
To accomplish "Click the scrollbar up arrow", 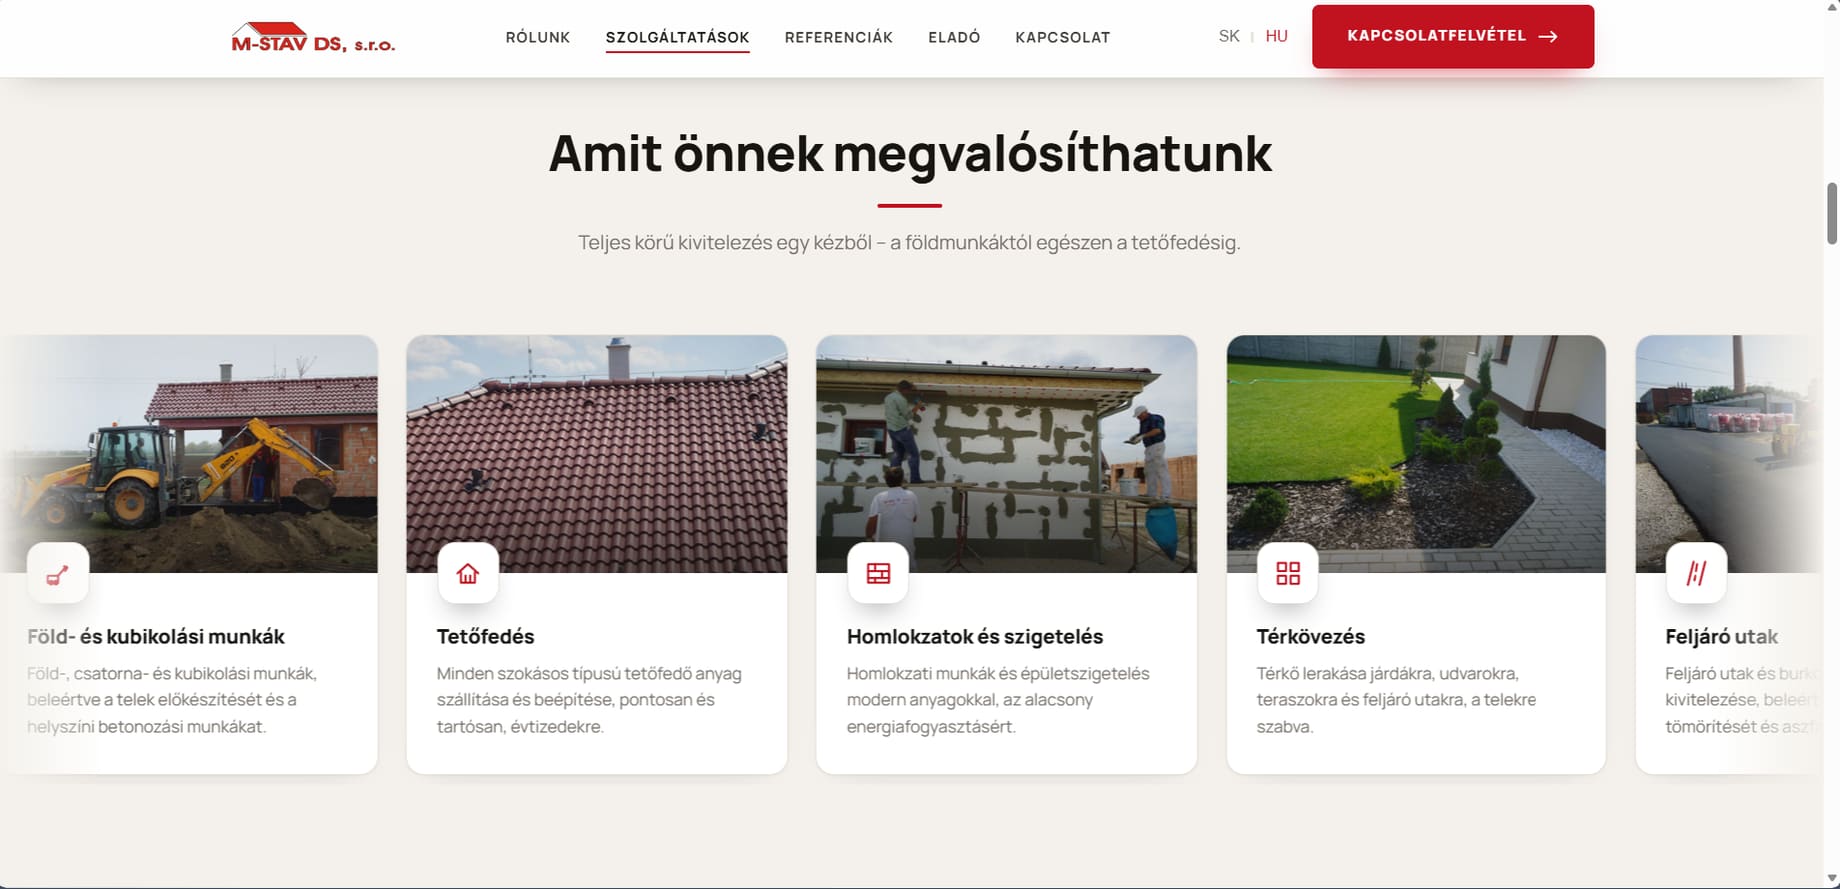I will (1832, 8).
